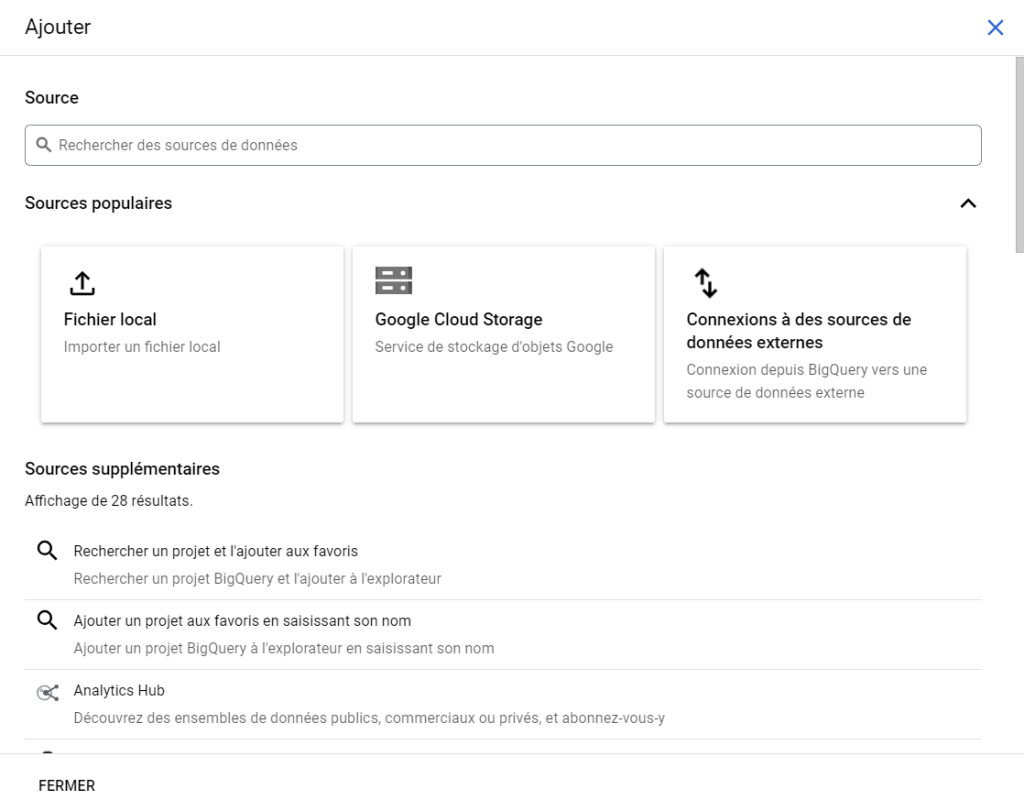Click the magnifier icon beside Rechercher un projet

(x=46, y=551)
